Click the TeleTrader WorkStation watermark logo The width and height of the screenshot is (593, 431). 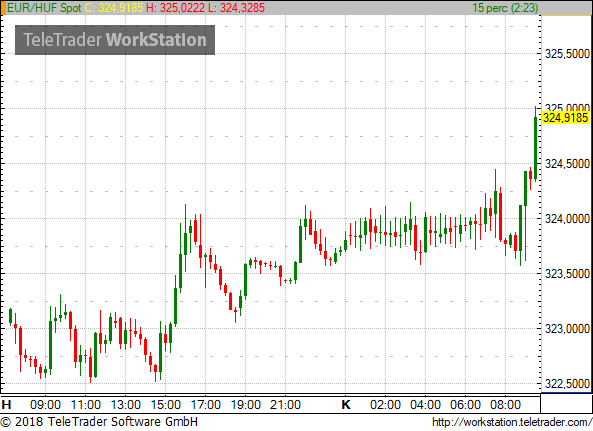[115, 40]
